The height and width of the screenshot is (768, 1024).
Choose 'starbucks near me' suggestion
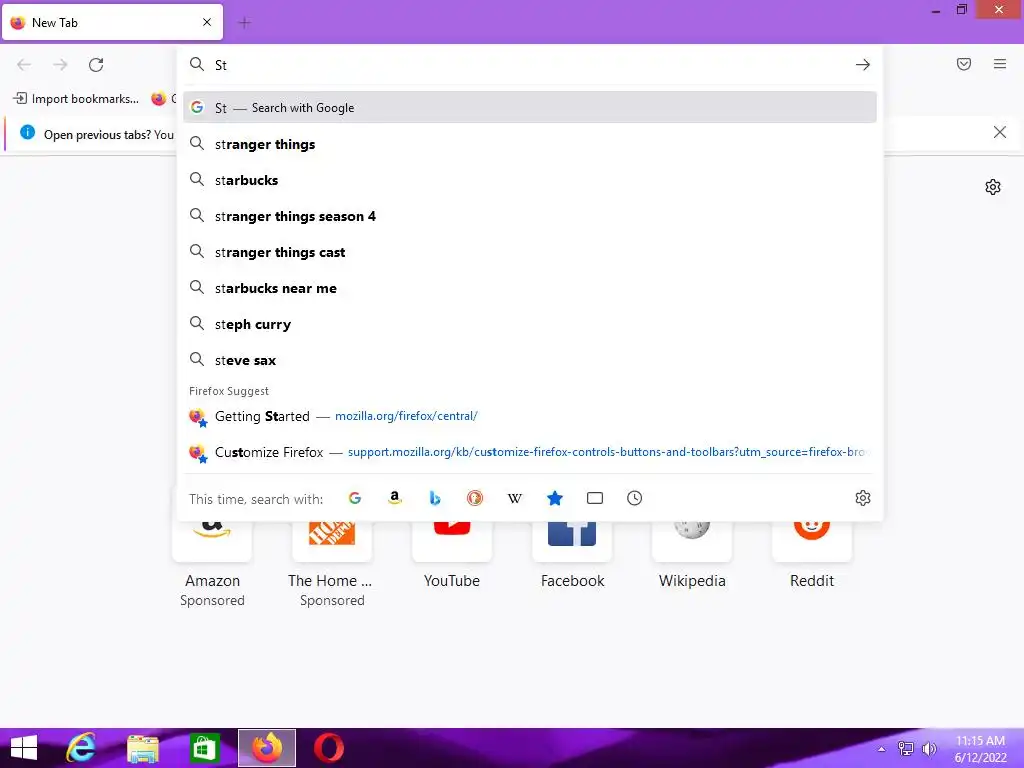530,288
